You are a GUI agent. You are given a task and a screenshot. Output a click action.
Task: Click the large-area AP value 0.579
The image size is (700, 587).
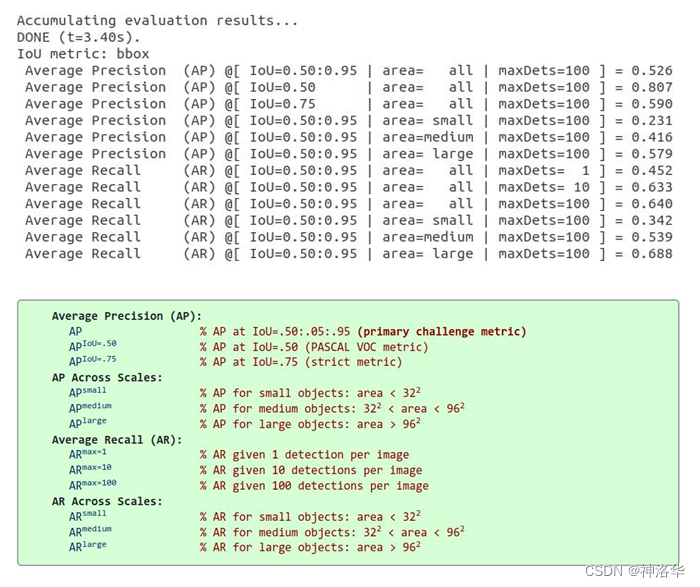pyautogui.click(x=652, y=154)
